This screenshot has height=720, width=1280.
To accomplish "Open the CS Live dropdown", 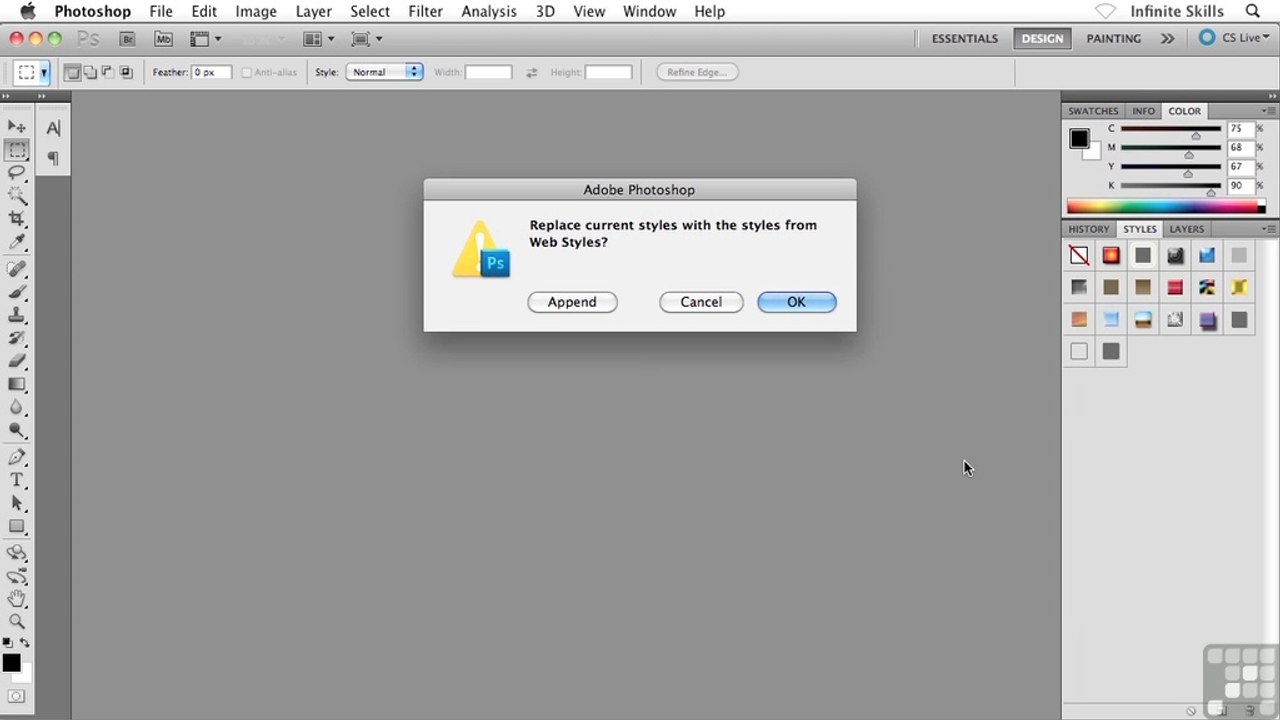I will [x=1235, y=38].
